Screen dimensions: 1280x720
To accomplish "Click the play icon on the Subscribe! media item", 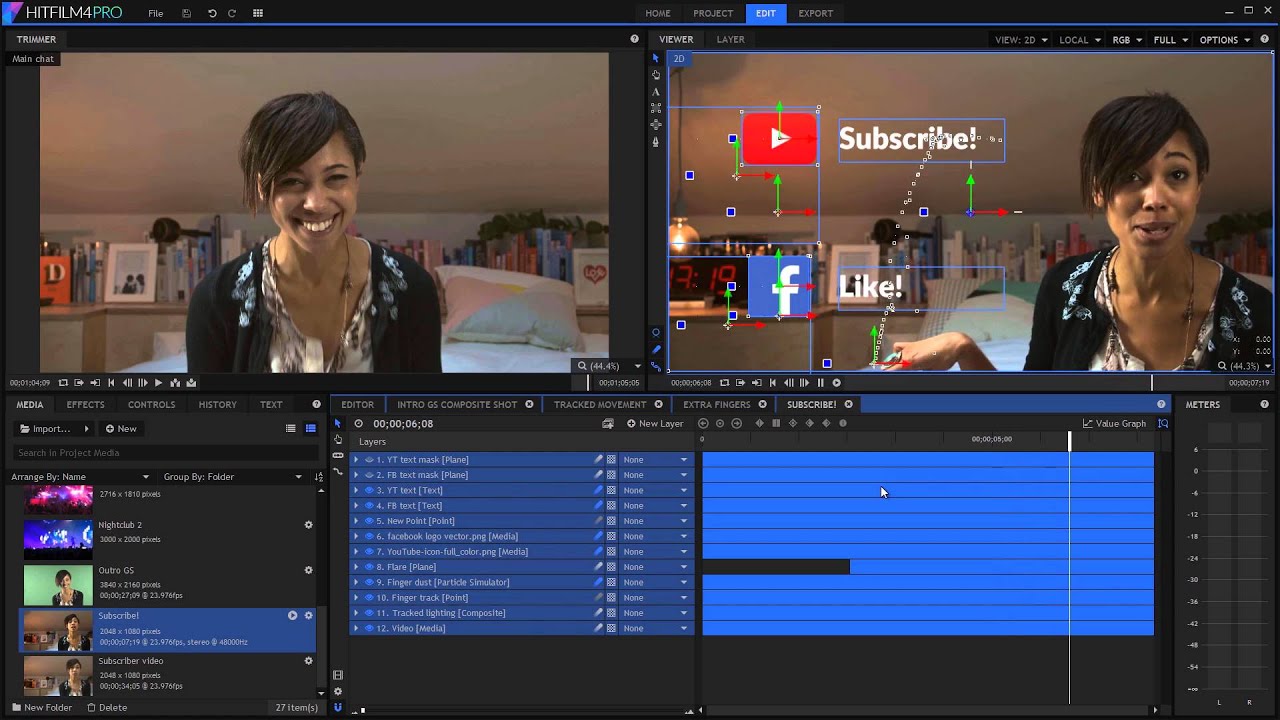I will (x=293, y=616).
